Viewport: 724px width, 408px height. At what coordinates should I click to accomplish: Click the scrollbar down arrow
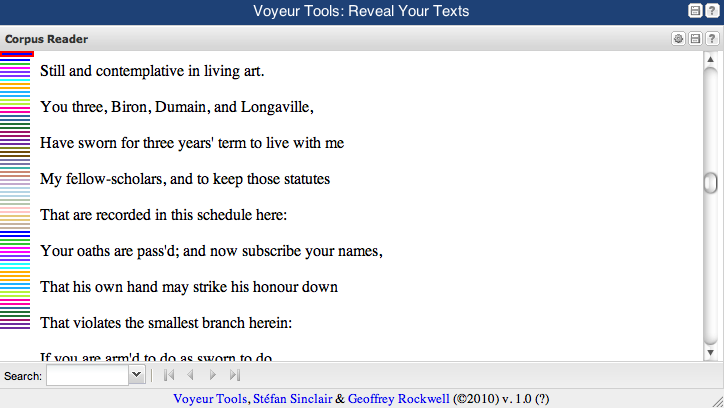pyautogui.click(x=711, y=353)
